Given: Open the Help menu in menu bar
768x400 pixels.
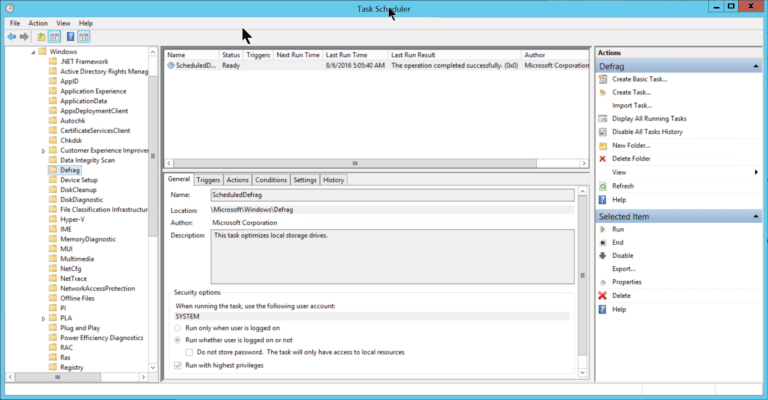Looking at the screenshot, I should click(86, 23).
